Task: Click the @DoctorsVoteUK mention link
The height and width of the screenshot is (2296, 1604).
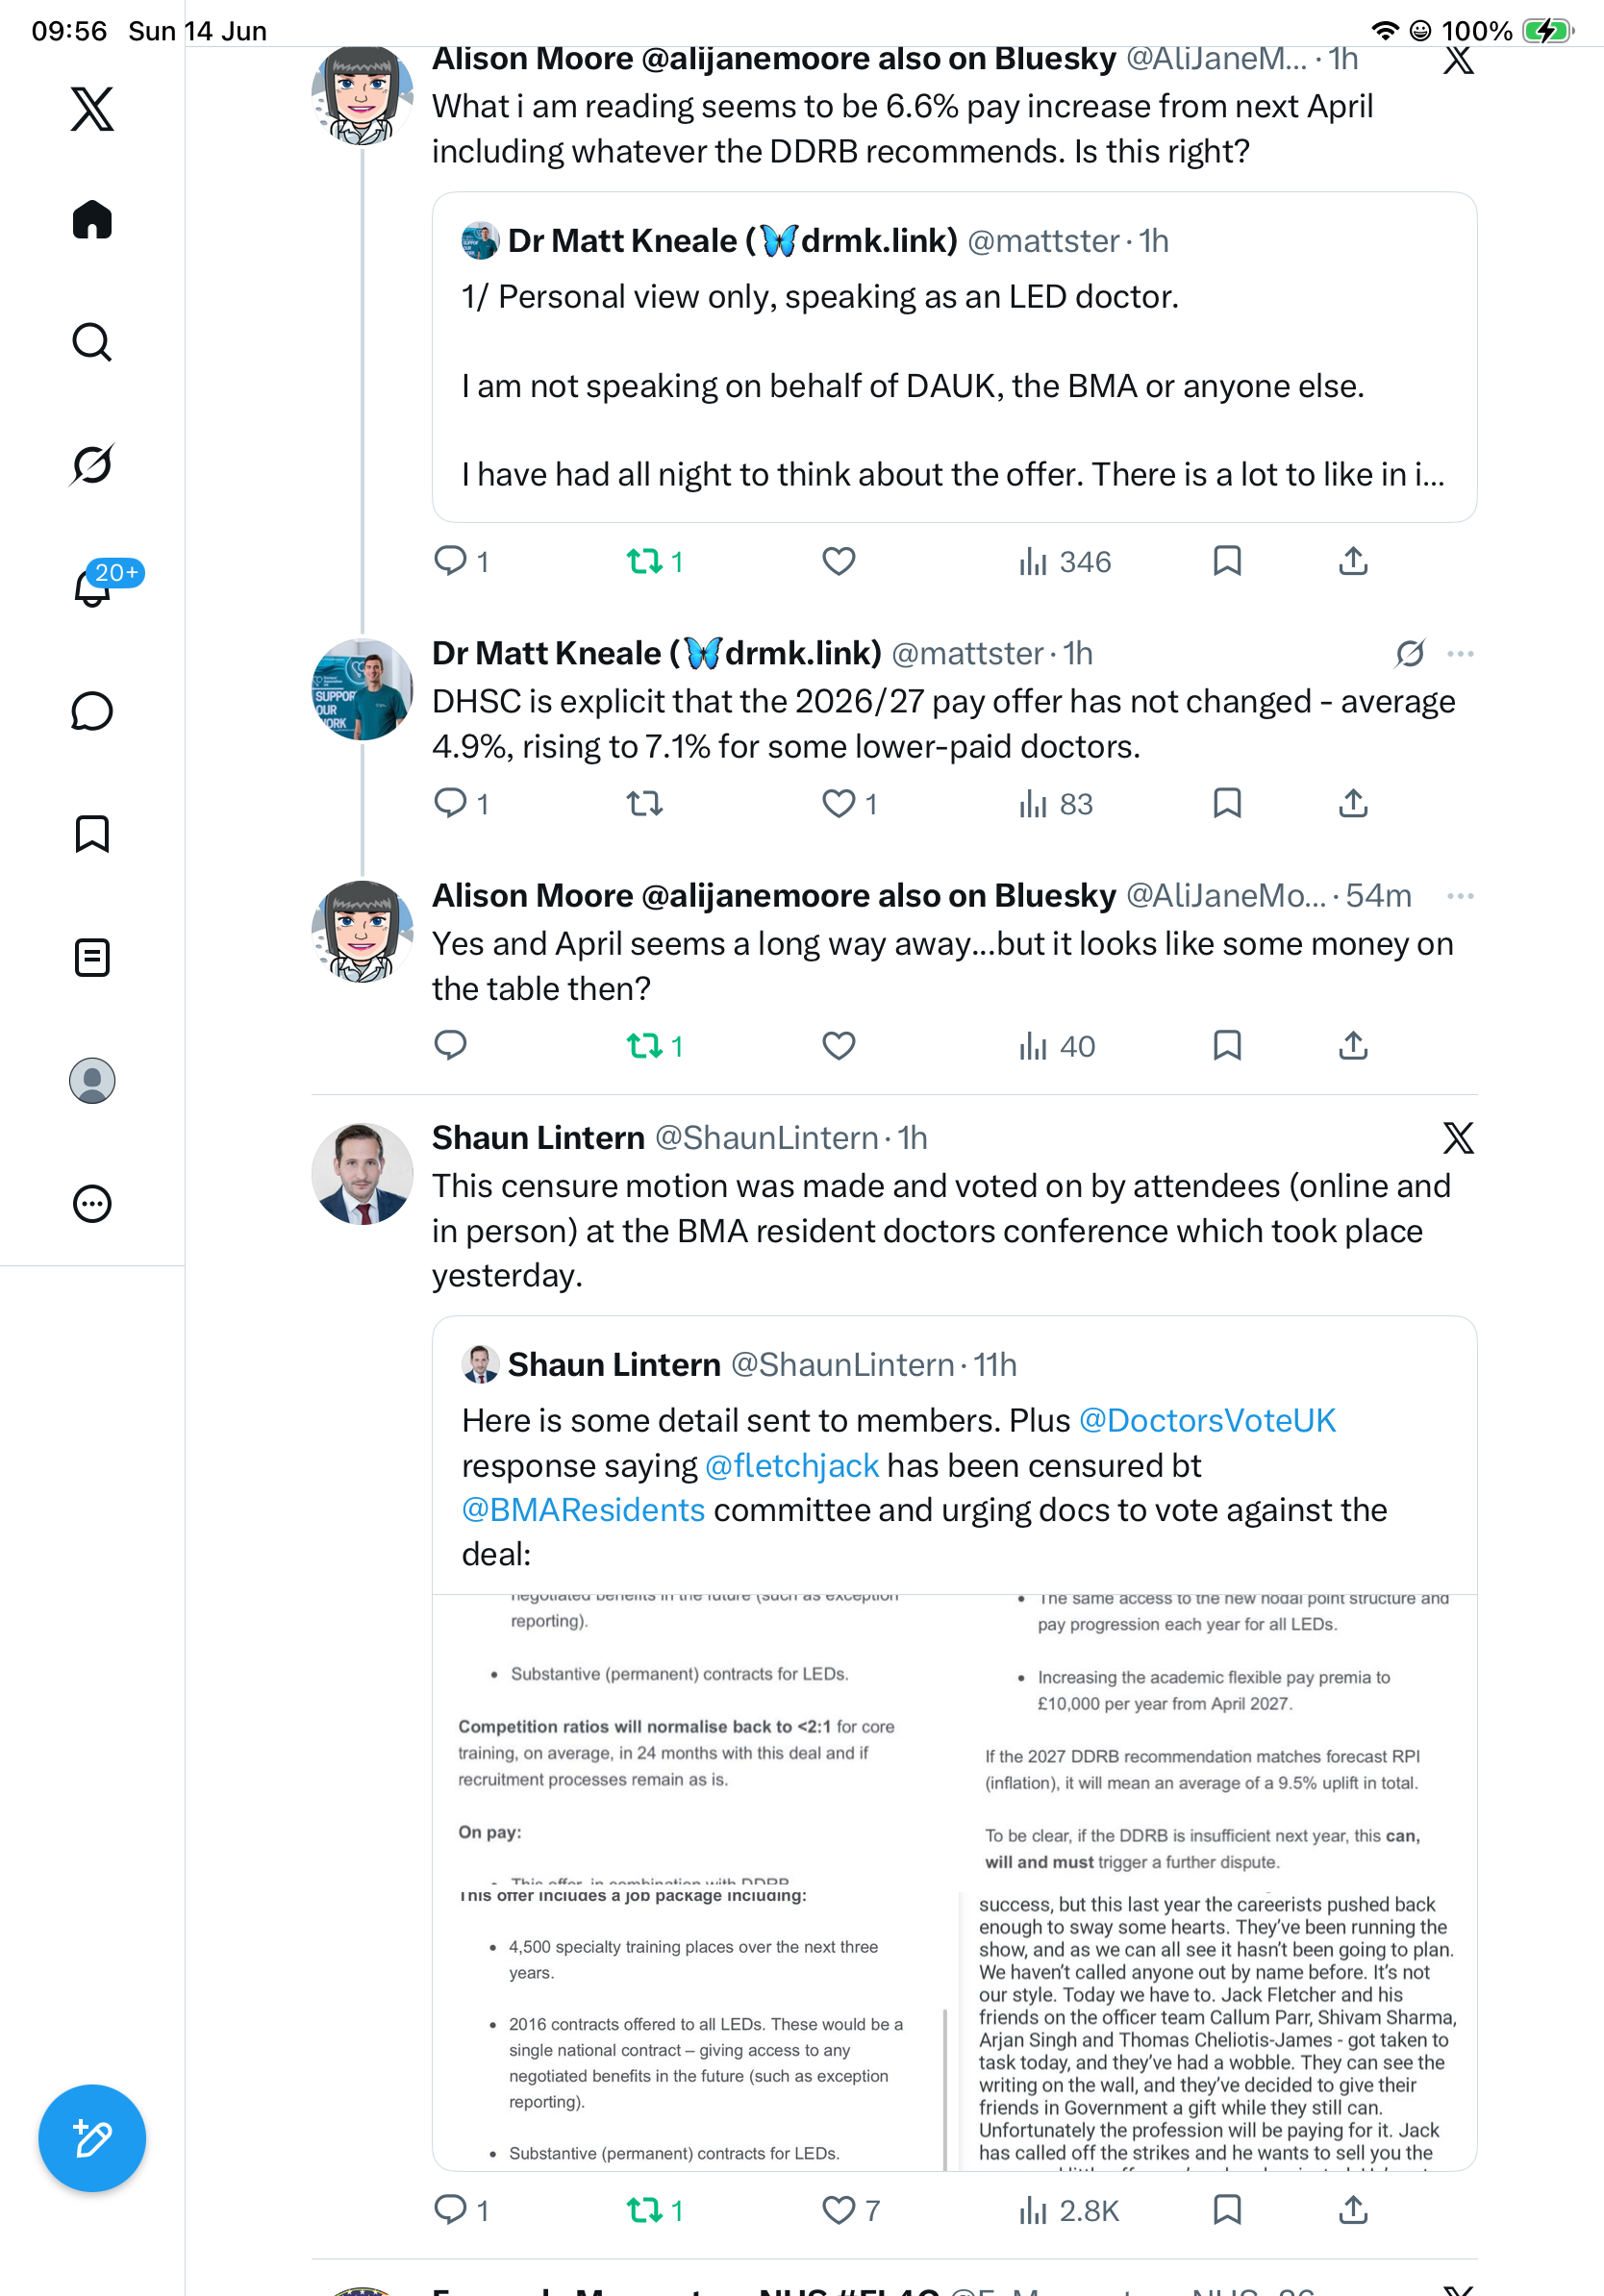Action: 1207,1420
